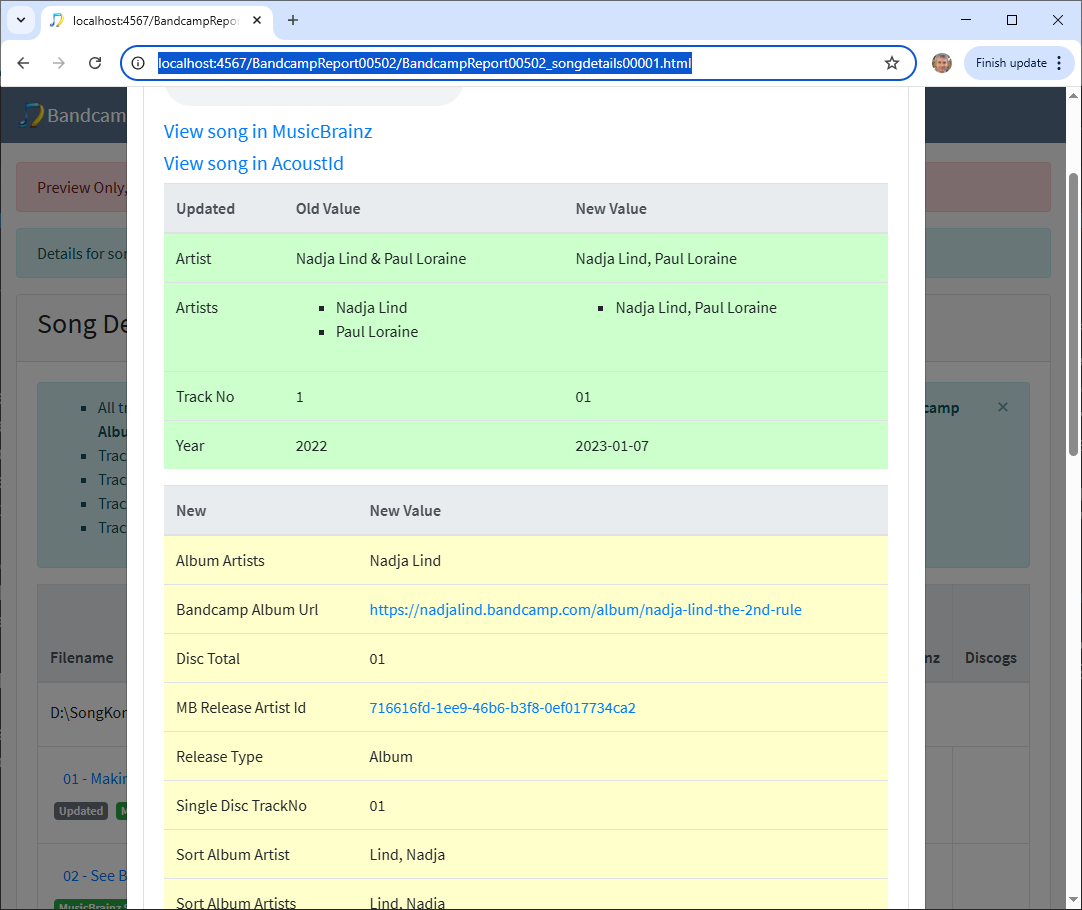This screenshot has width=1082, height=910.
Task: Click the Updated badge under first track
Action: coord(81,811)
